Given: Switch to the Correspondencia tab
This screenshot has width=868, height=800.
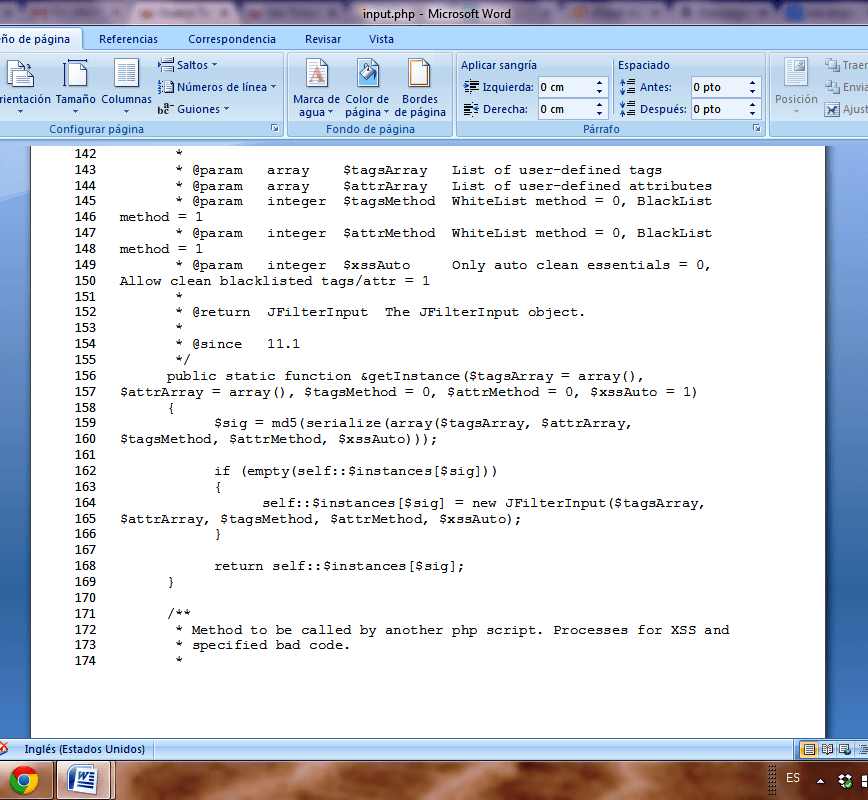Looking at the screenshot, I should (232, 39).
